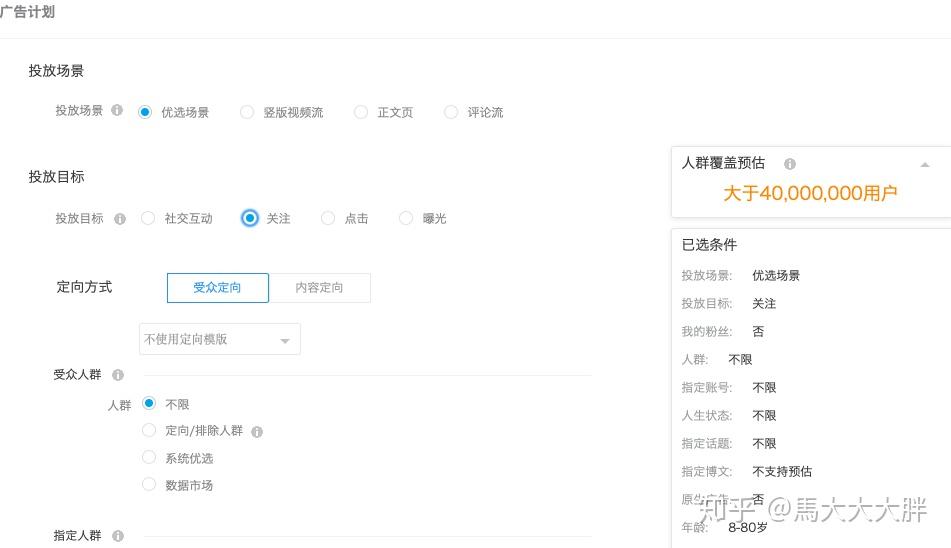Select 竖版视频流 placement radio

coord(247,112)
